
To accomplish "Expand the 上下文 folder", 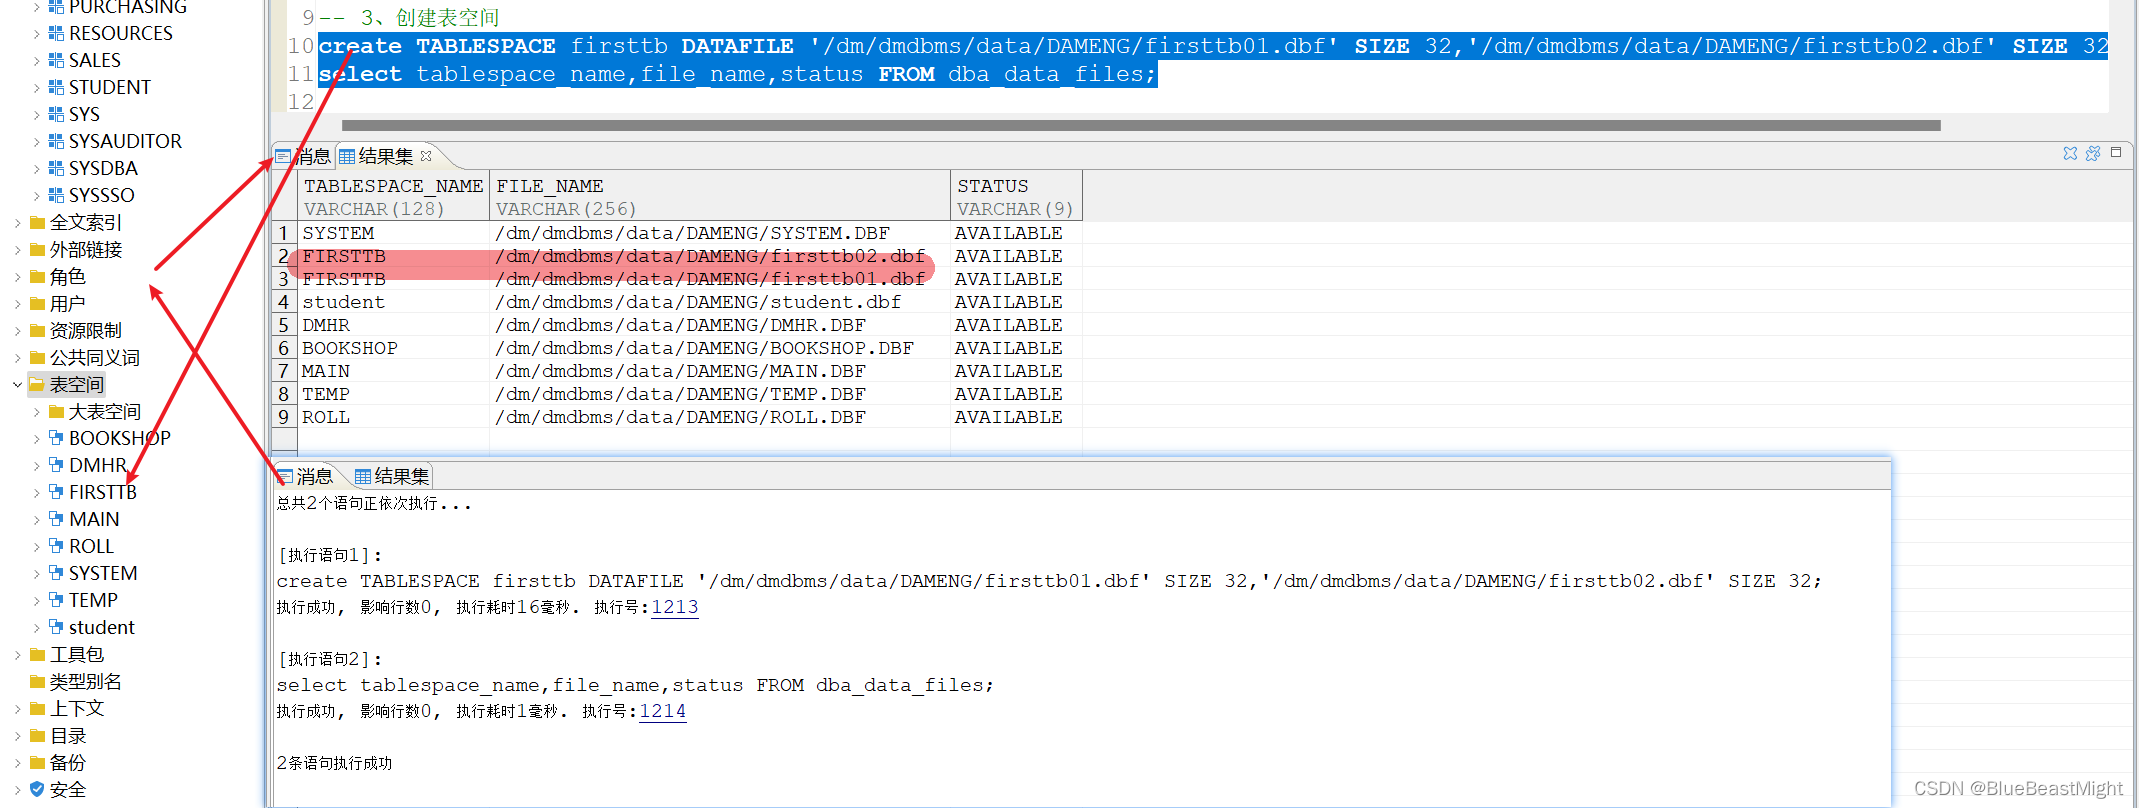I will point(17,708).
